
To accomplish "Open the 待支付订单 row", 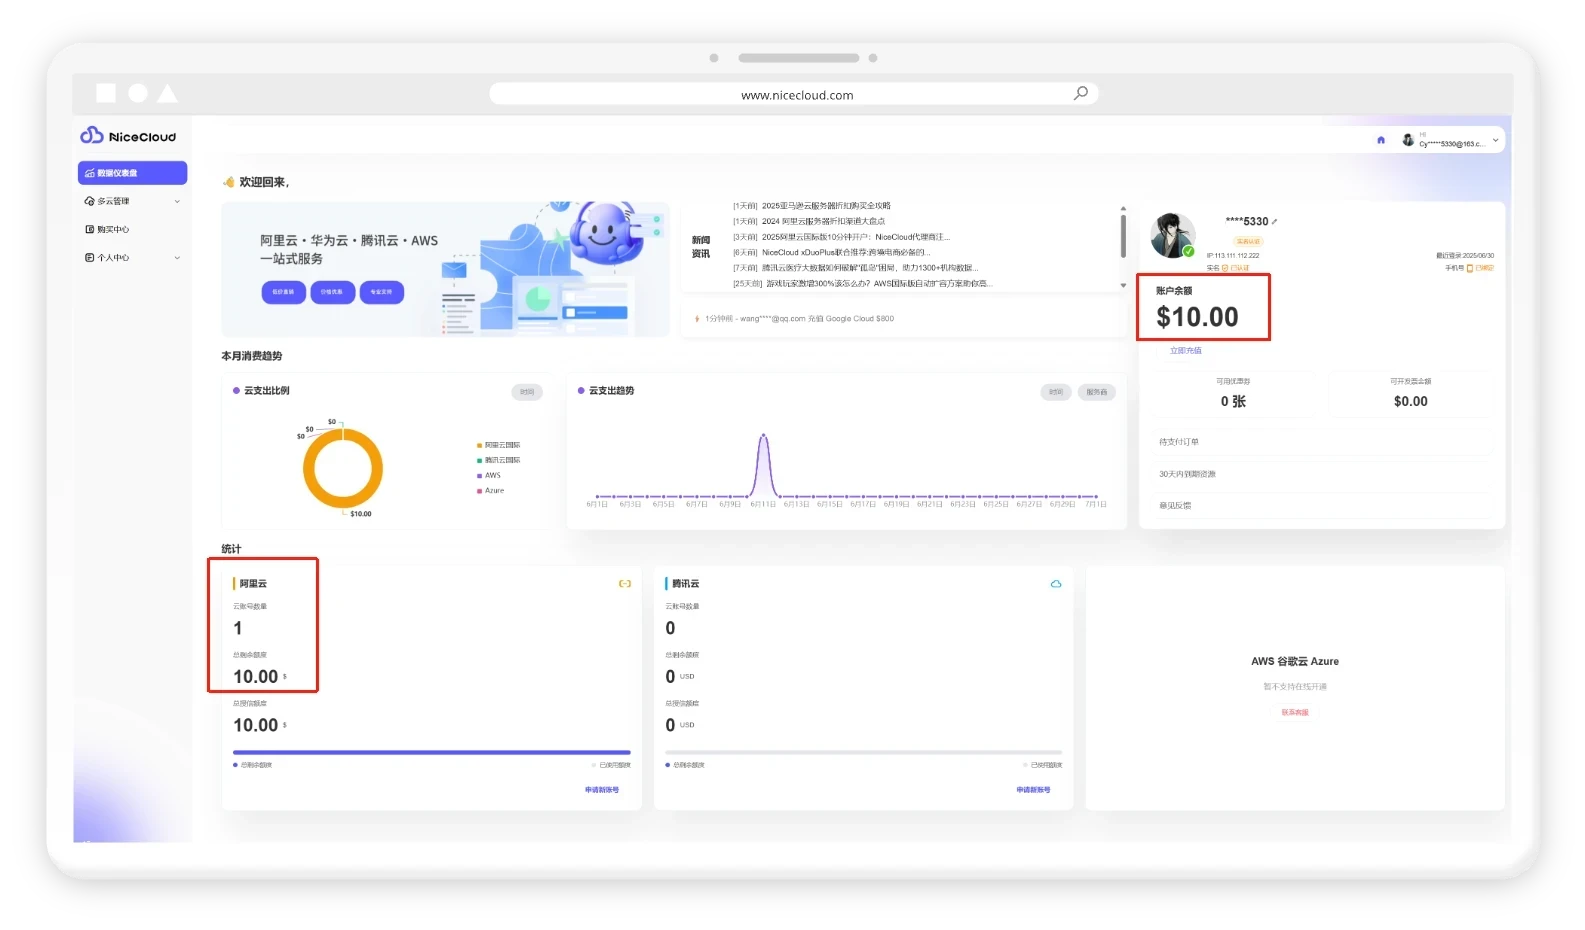I will (1321, 442).
